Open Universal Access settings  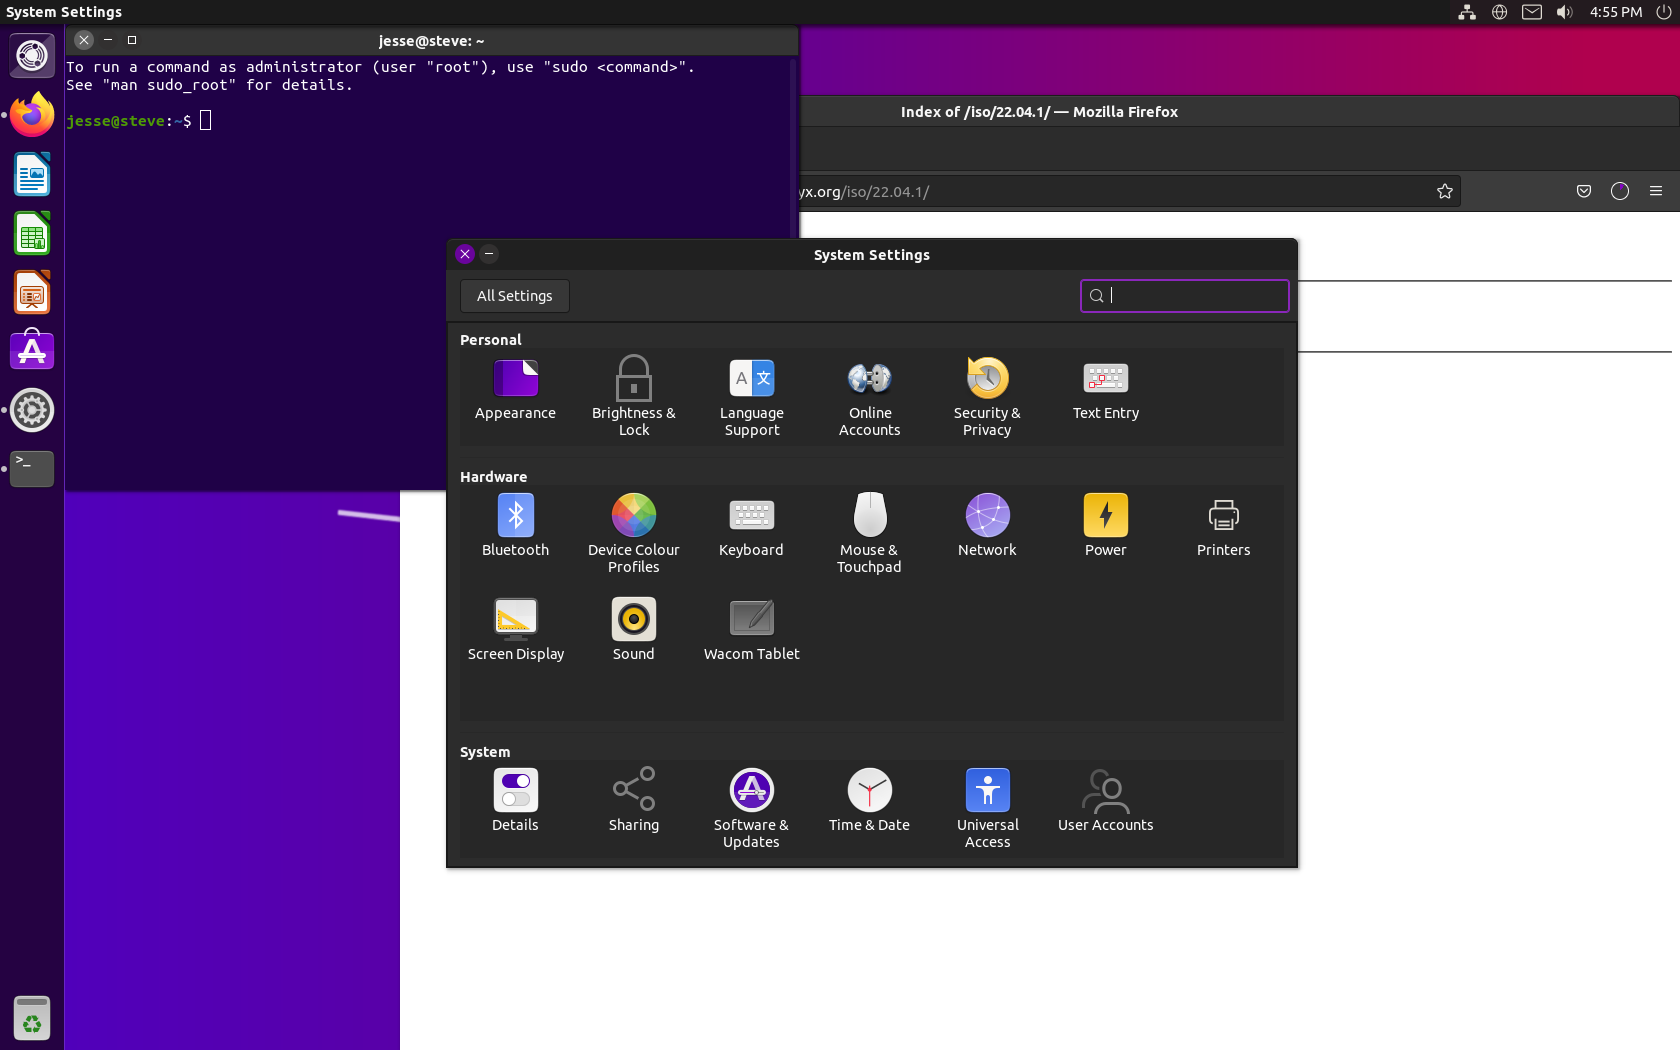988,809
